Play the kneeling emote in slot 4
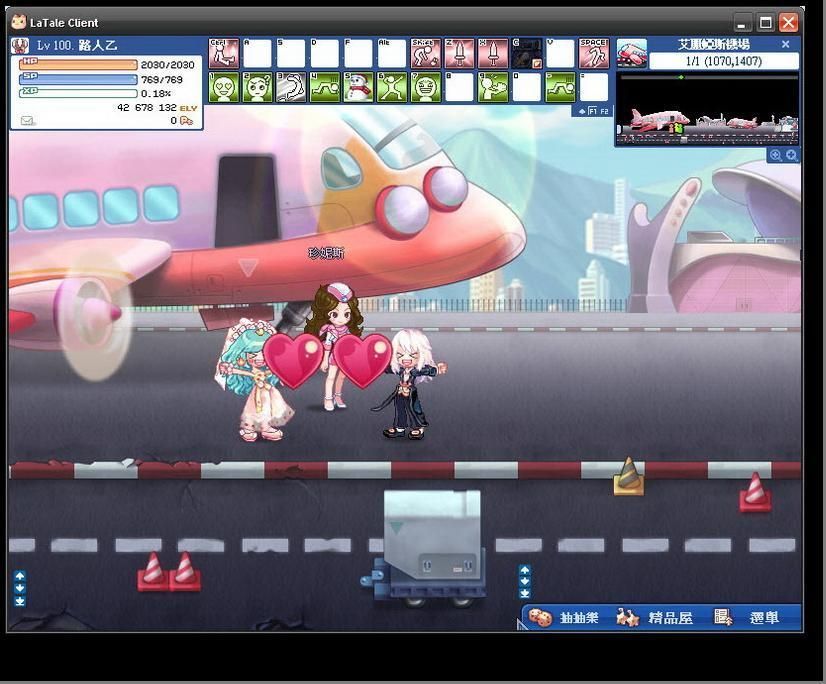This screenshot has width=826, height=684. (324, 87)
